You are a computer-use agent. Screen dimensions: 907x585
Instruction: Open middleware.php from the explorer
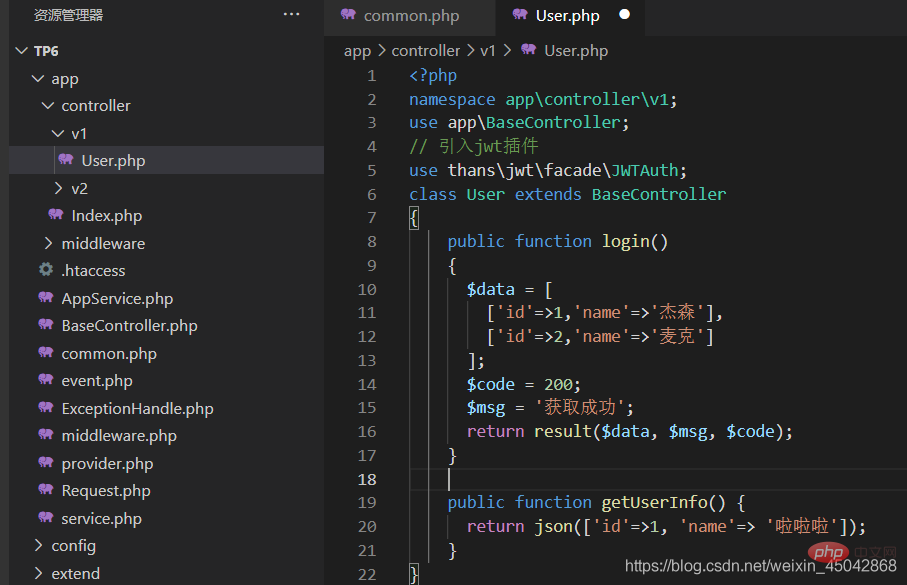click(119, 436)
